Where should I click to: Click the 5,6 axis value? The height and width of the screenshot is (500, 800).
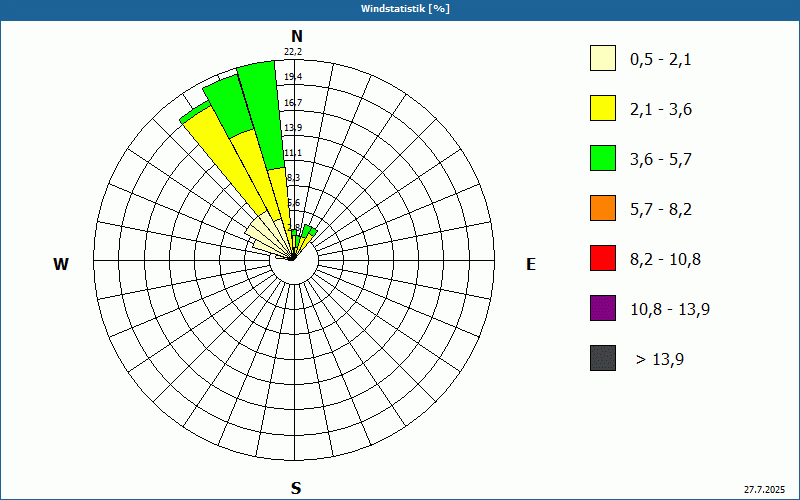(x=293, y=203)
